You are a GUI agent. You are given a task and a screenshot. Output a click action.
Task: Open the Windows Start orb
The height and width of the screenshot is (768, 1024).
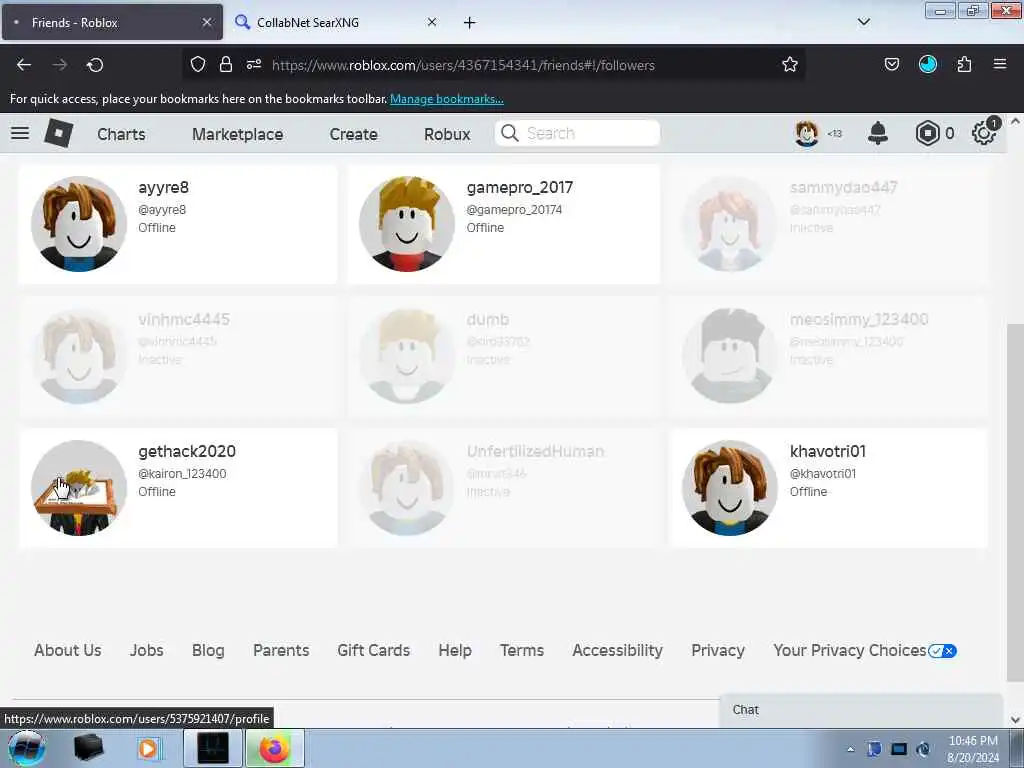tap(26, 748)
